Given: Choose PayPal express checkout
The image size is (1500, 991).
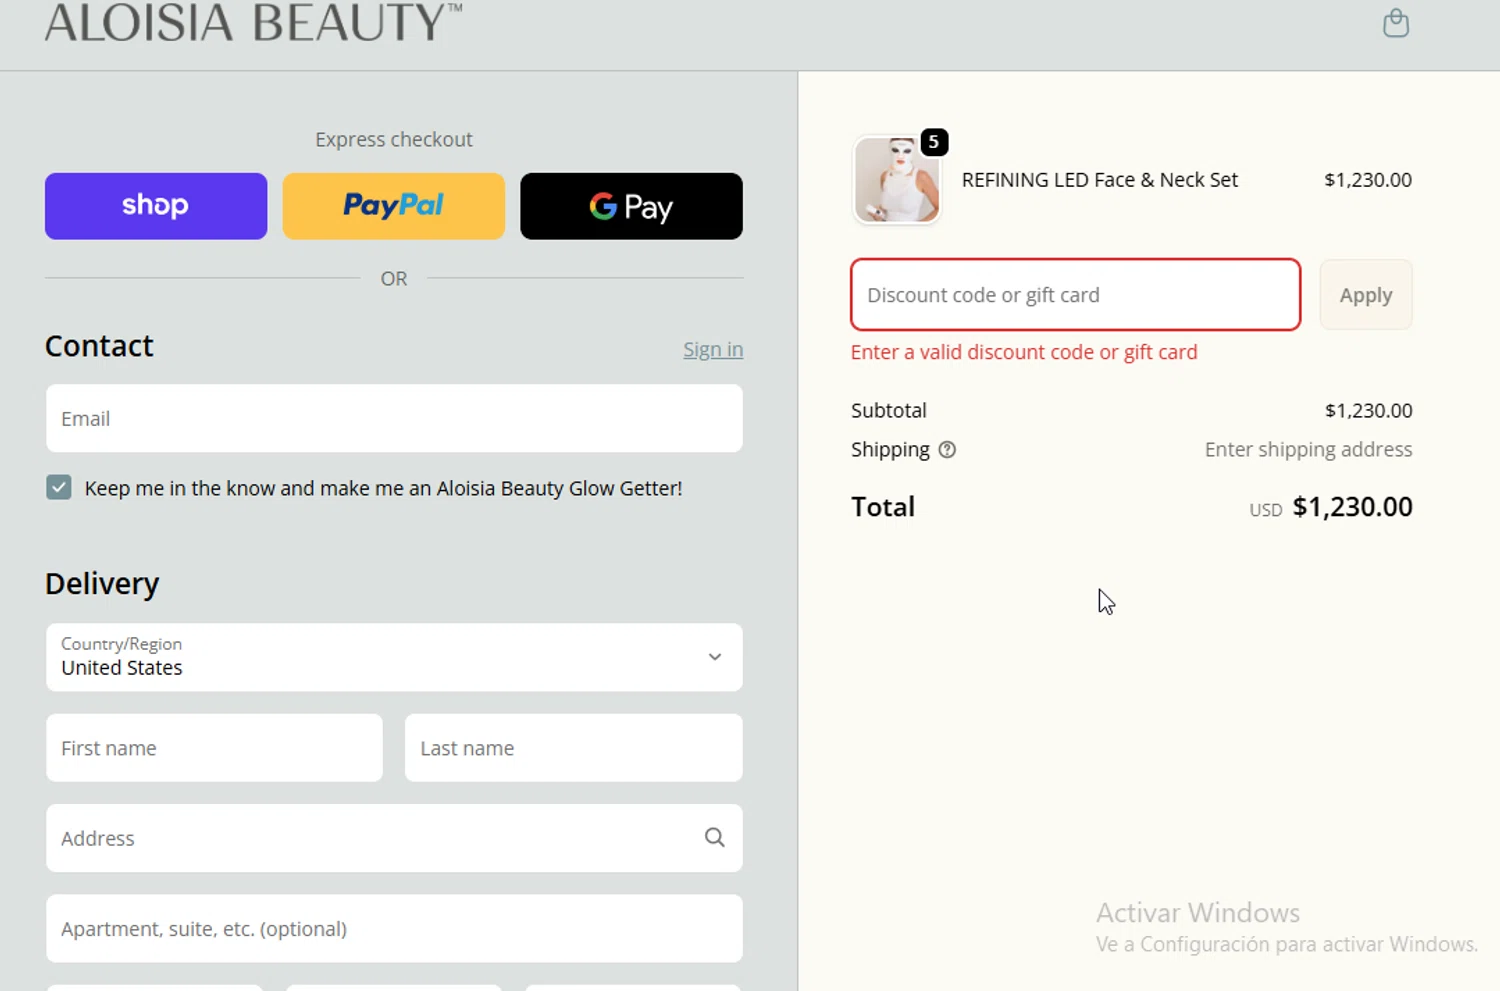Looking at the screenshot, I should click(394, 206).
